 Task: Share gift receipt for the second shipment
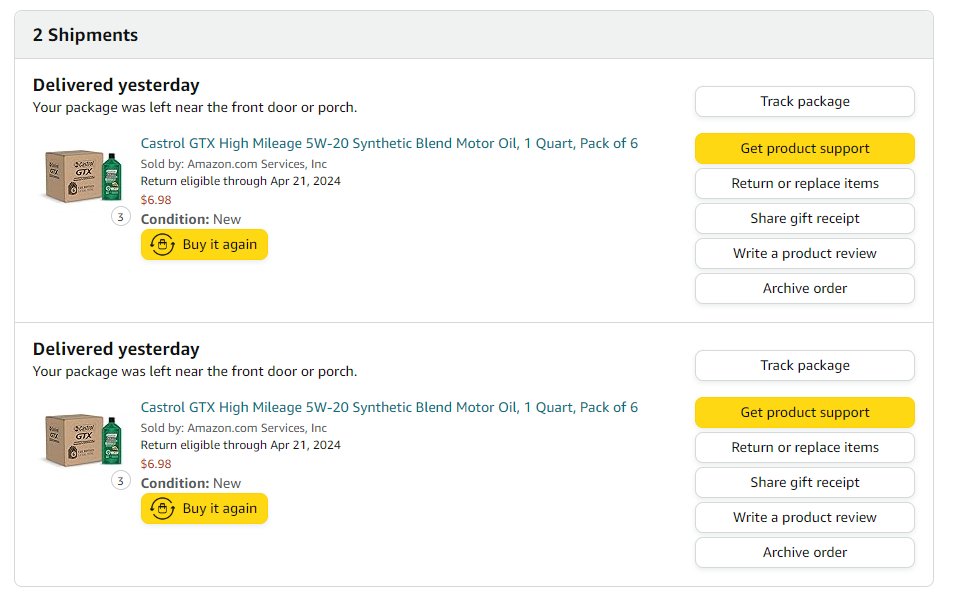[804, 482]
